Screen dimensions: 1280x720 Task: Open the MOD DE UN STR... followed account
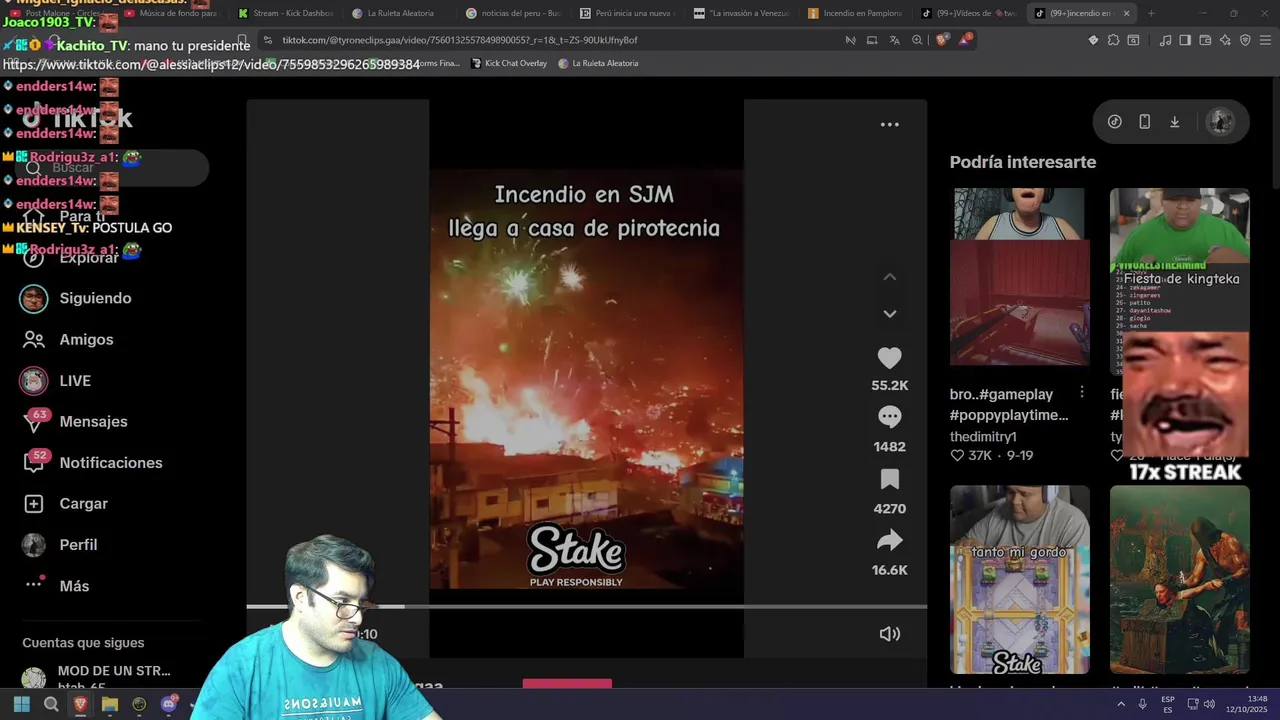click(97, 677)
